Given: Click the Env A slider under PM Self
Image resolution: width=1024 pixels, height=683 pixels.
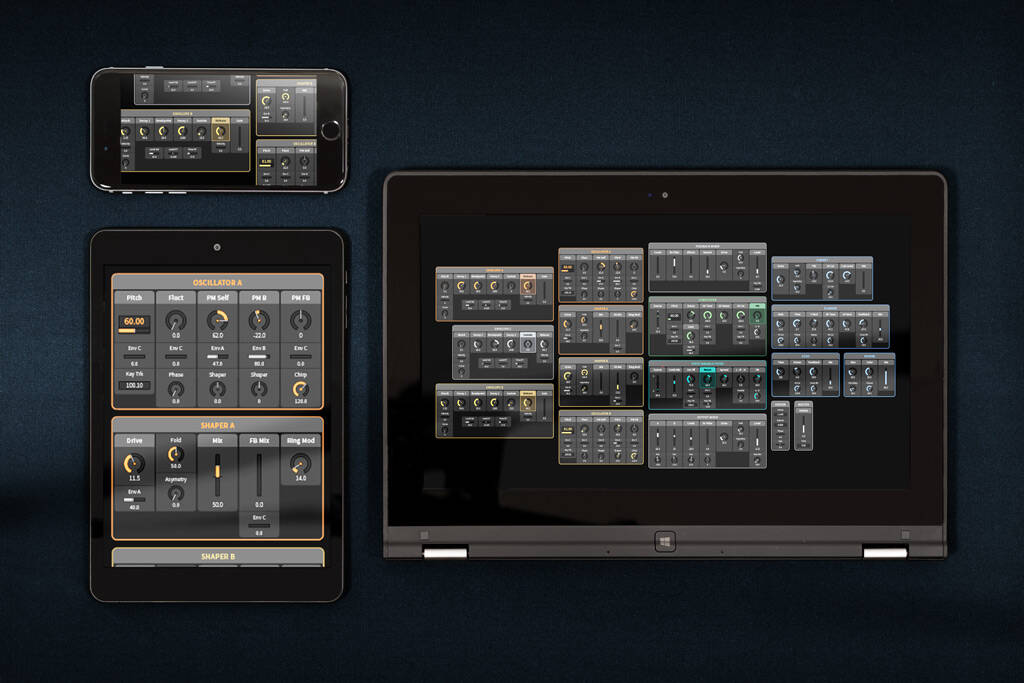Looking at the screenshot, I should tap(217, 357).
